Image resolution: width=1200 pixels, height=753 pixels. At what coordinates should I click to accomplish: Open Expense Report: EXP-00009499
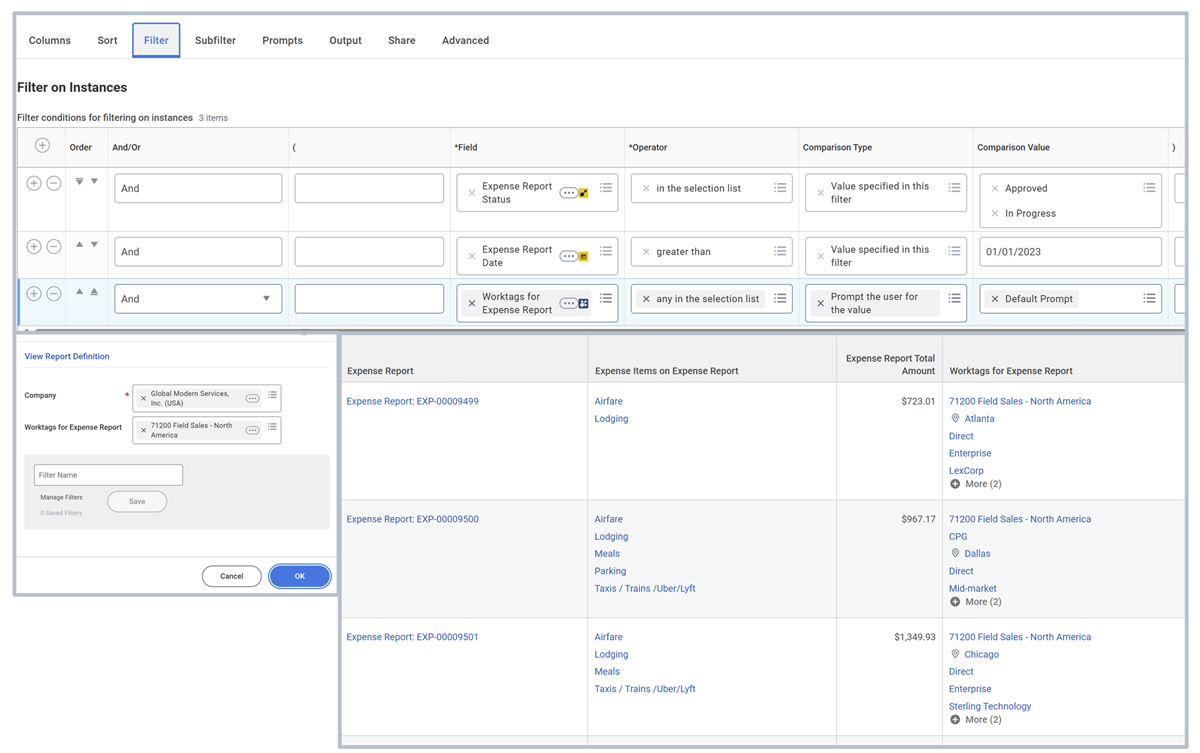(x=412, y=401)
